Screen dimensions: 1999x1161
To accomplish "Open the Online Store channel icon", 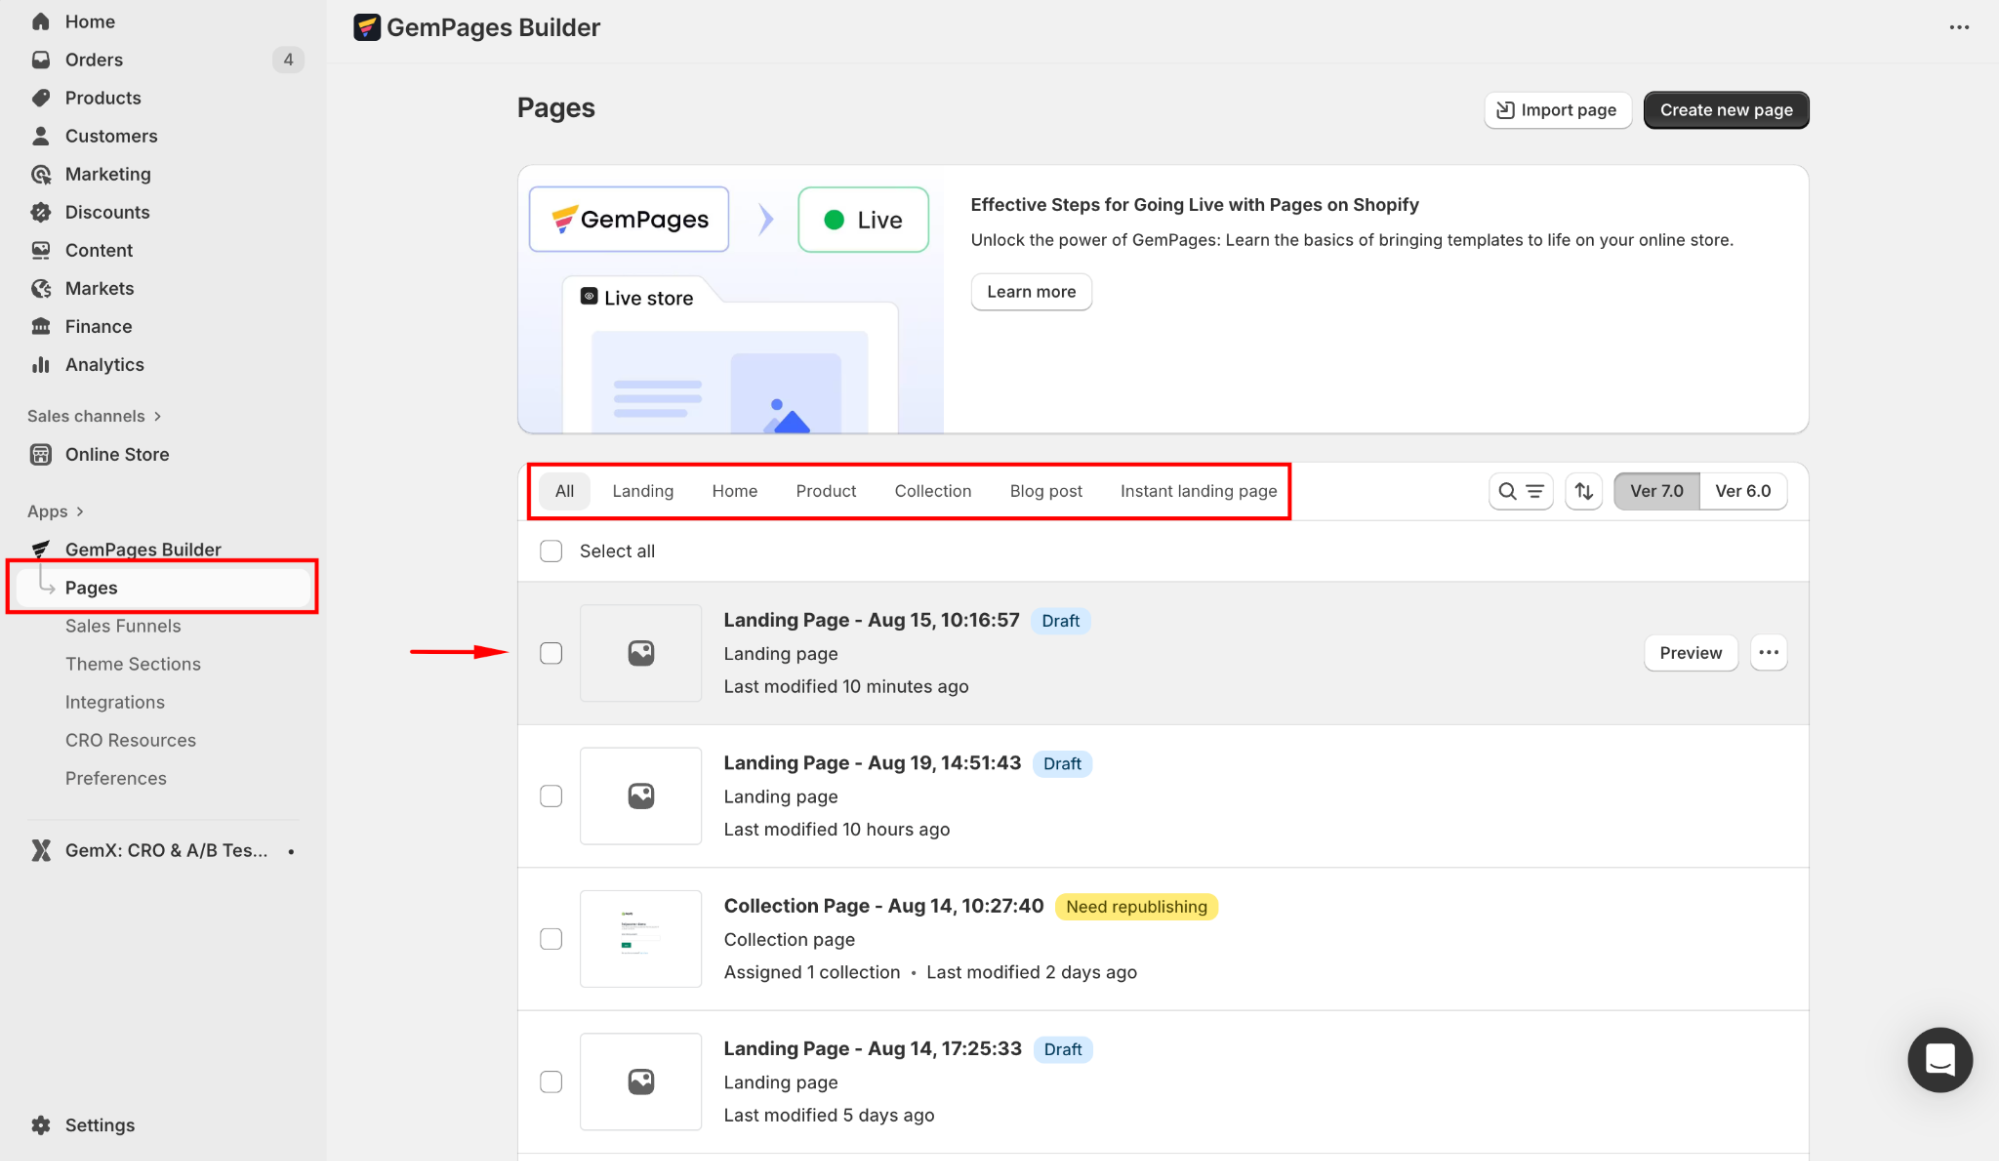I will [x=41, y=455].
